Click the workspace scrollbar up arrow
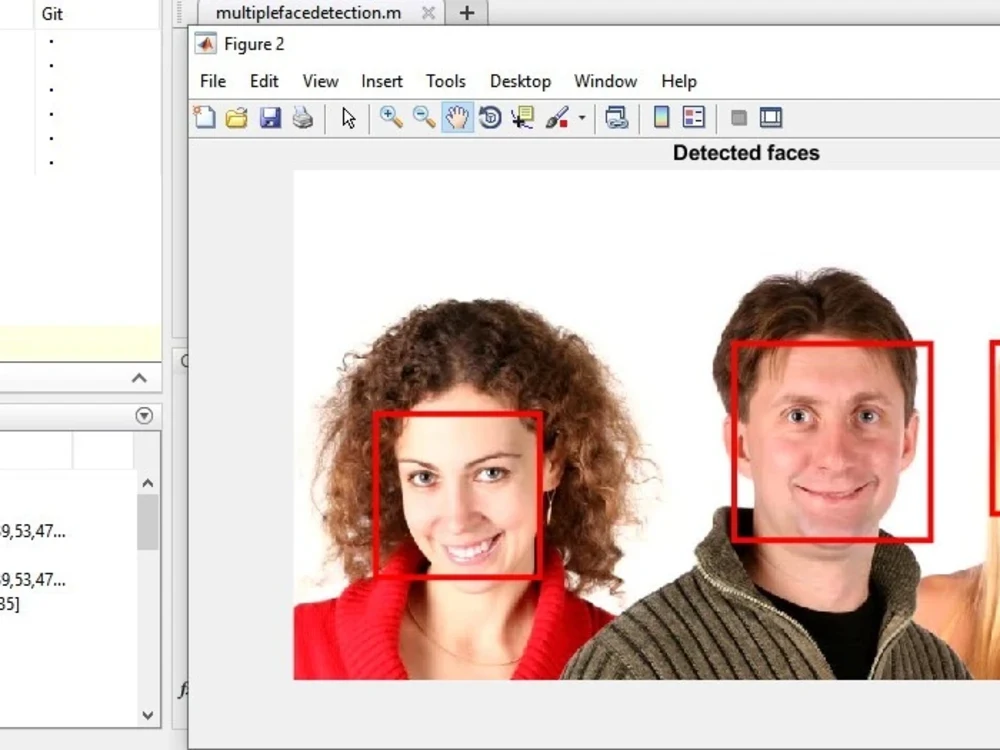 point(148,483)
